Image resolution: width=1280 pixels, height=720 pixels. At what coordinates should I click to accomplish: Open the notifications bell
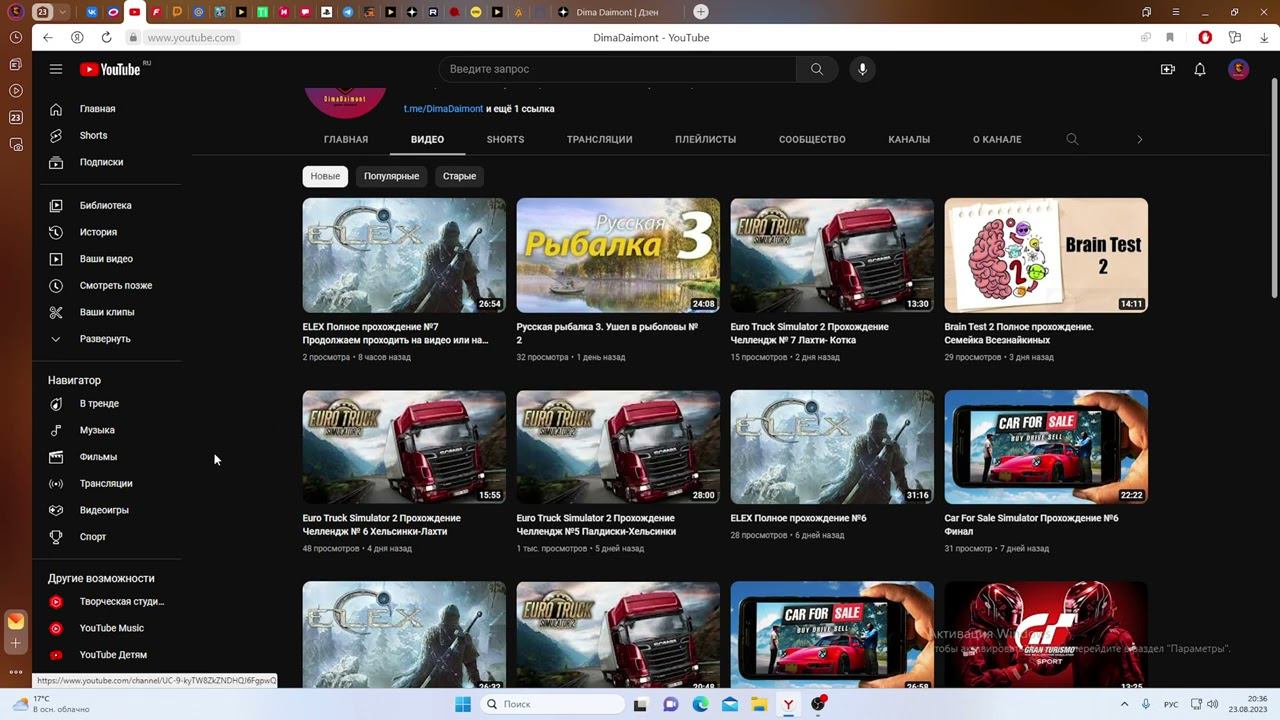1200,69
